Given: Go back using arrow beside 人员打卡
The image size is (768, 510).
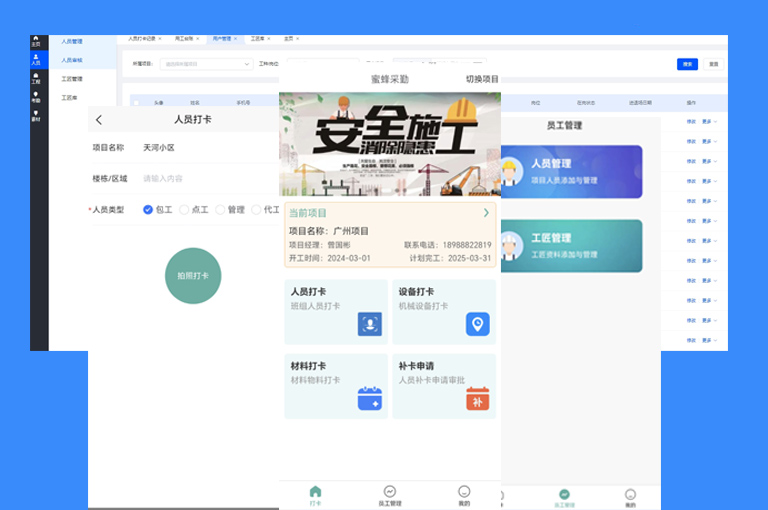Looking at the screenshot, I should point(99,120).
